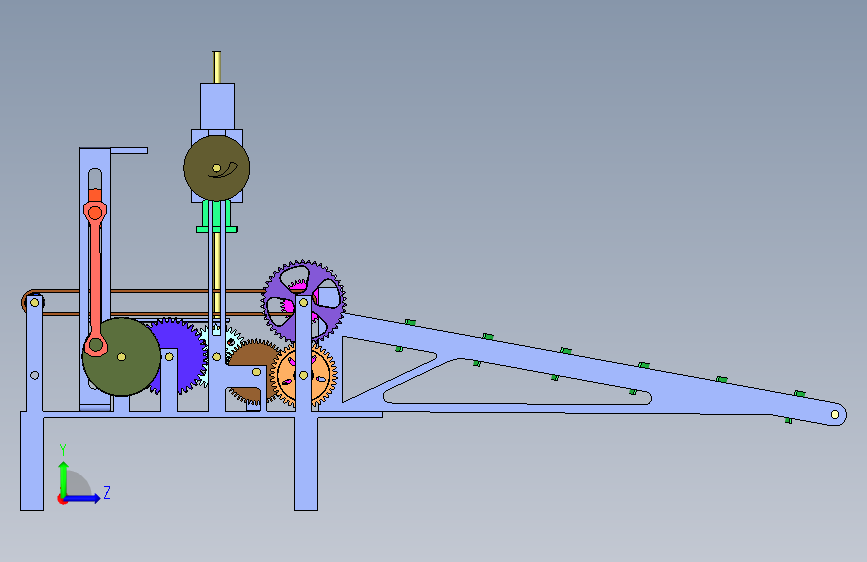Viewport: 867px width, 562px height.
Task: Click the Y axis label
Action: point(63,450)
